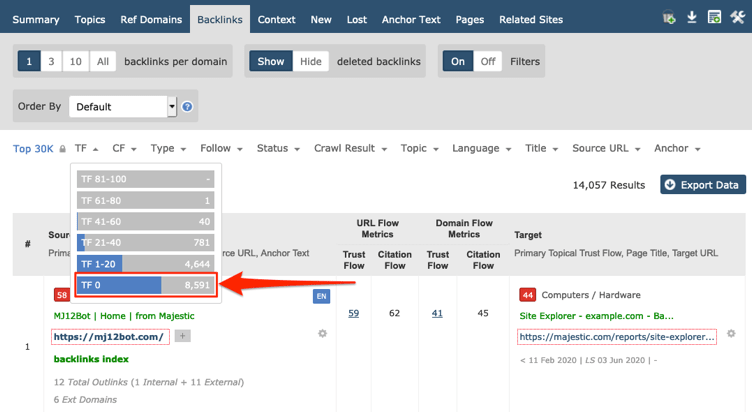Click the Export Data button

[702, 185]
